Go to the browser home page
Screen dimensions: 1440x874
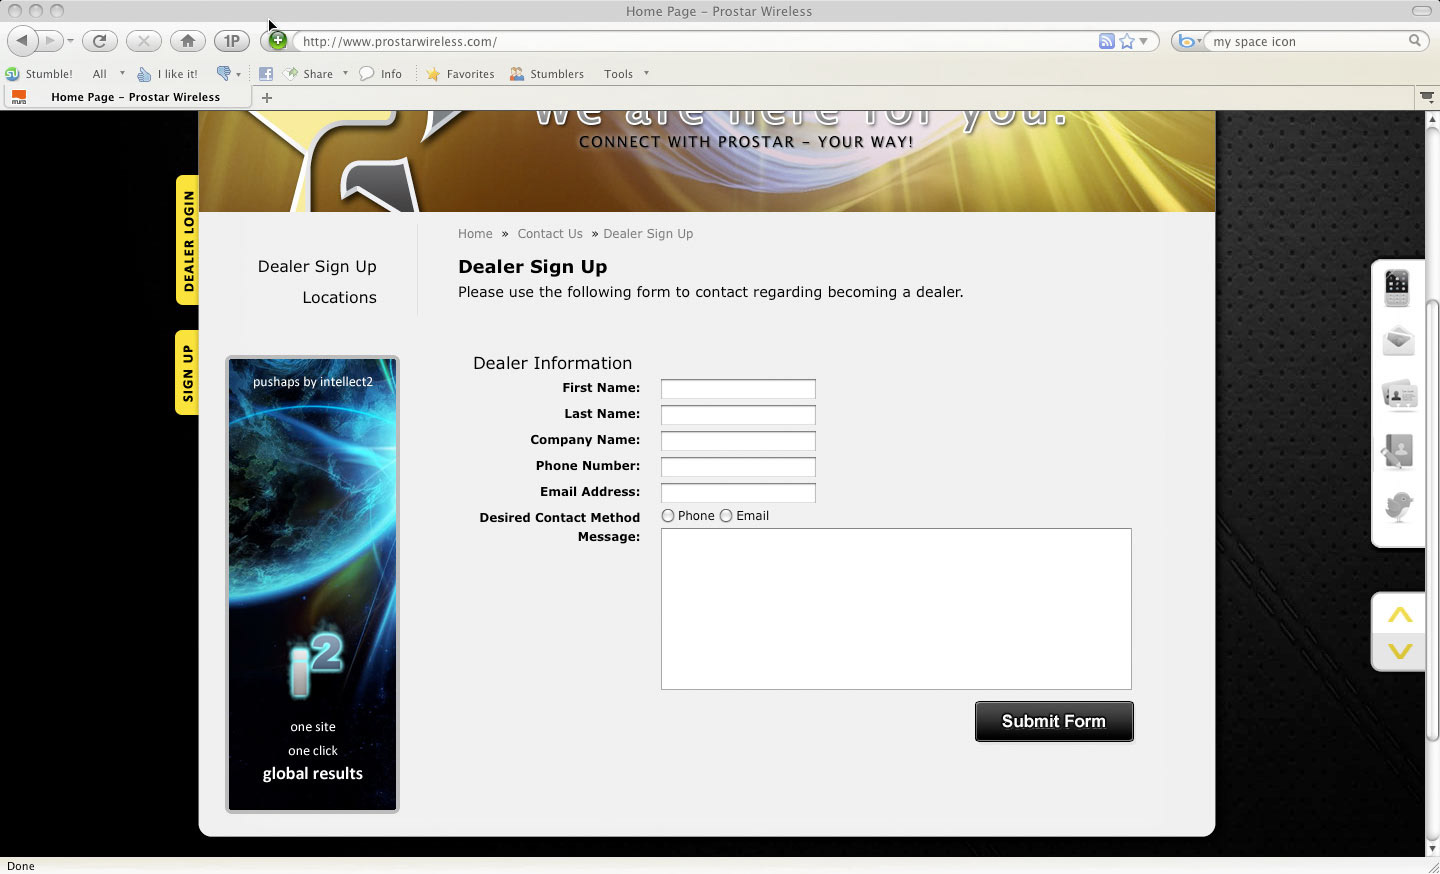click(x=188, y=41)
